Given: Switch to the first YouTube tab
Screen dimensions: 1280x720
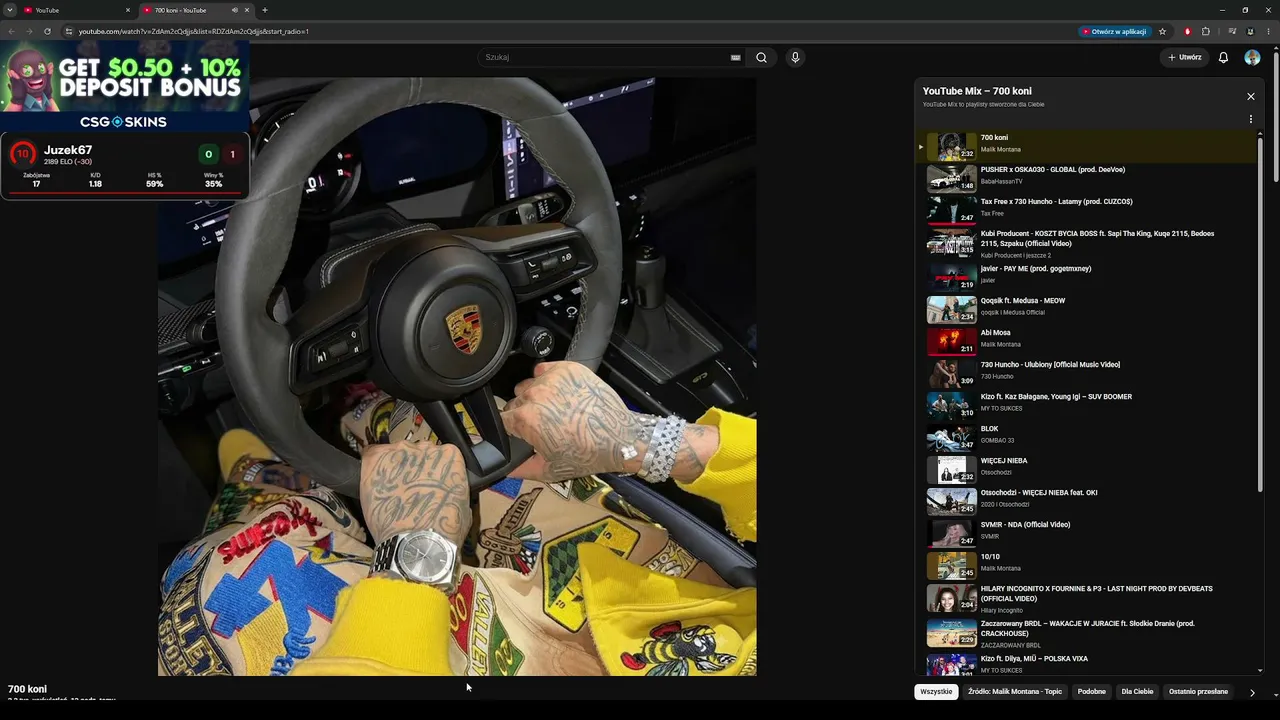Looking at the screenshot, I should pyautogui.click(x=78, y=10).
